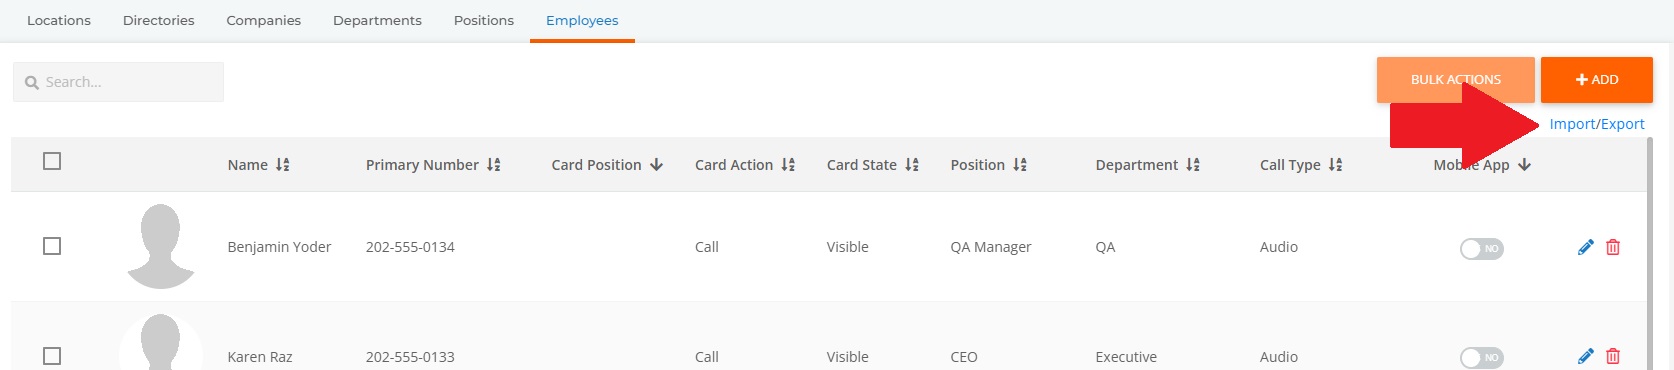Open the Companies tab
This screenshot has height=370, width=1674.
coord(263,20)
